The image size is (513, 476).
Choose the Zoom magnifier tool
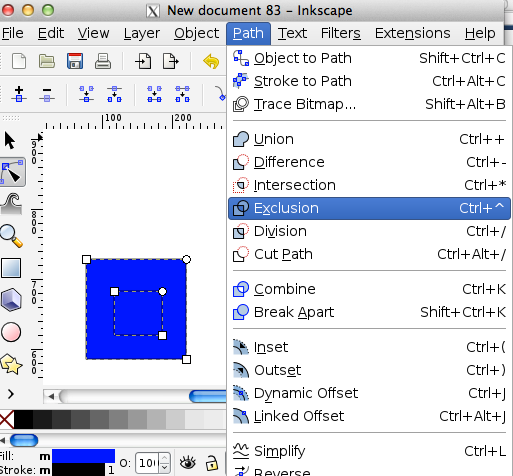point(11,236)
